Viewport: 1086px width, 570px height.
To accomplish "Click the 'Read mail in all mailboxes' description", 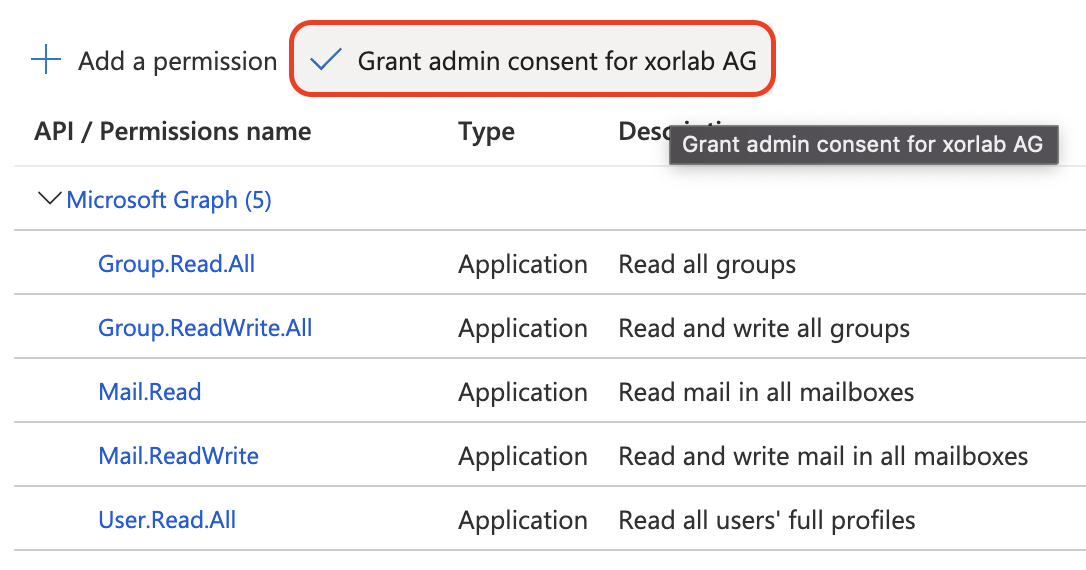I will click(766, 393).
